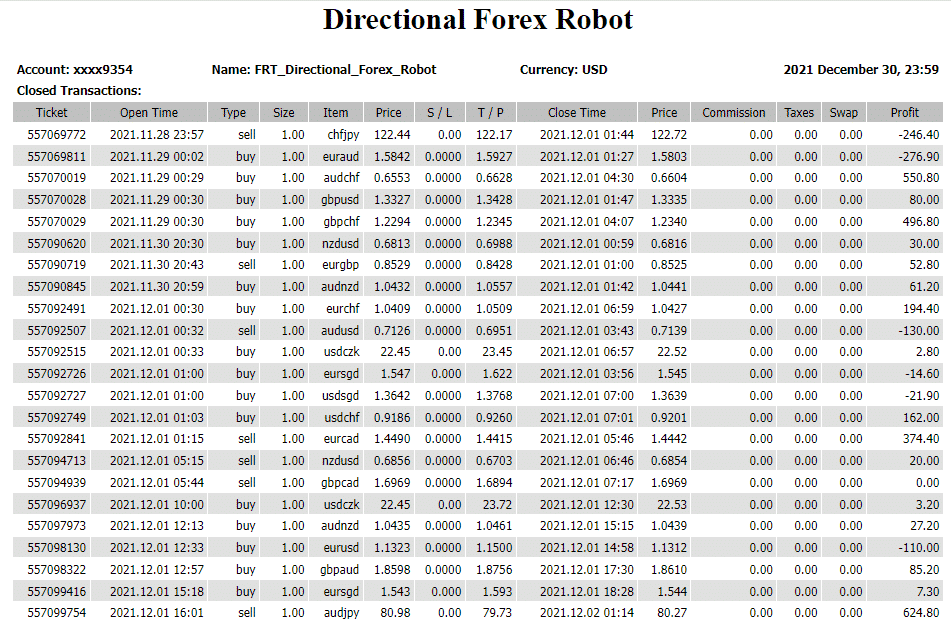The image size is (951, 623).
Task: Click open time 2021.11.30 20:43
Action: coord(156,265)
